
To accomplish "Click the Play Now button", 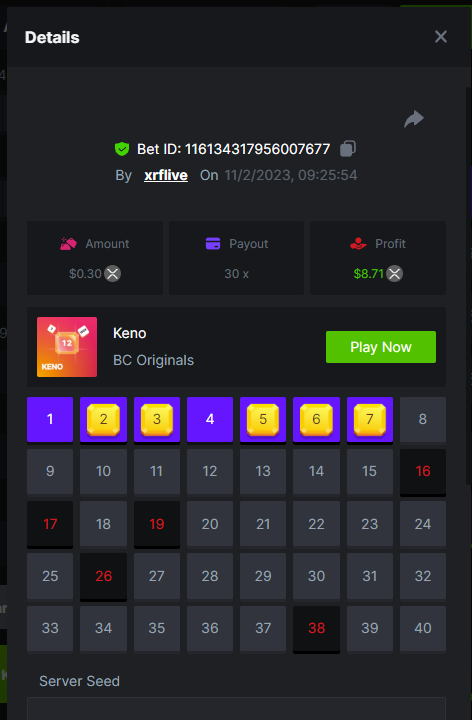I will [381, 347].
